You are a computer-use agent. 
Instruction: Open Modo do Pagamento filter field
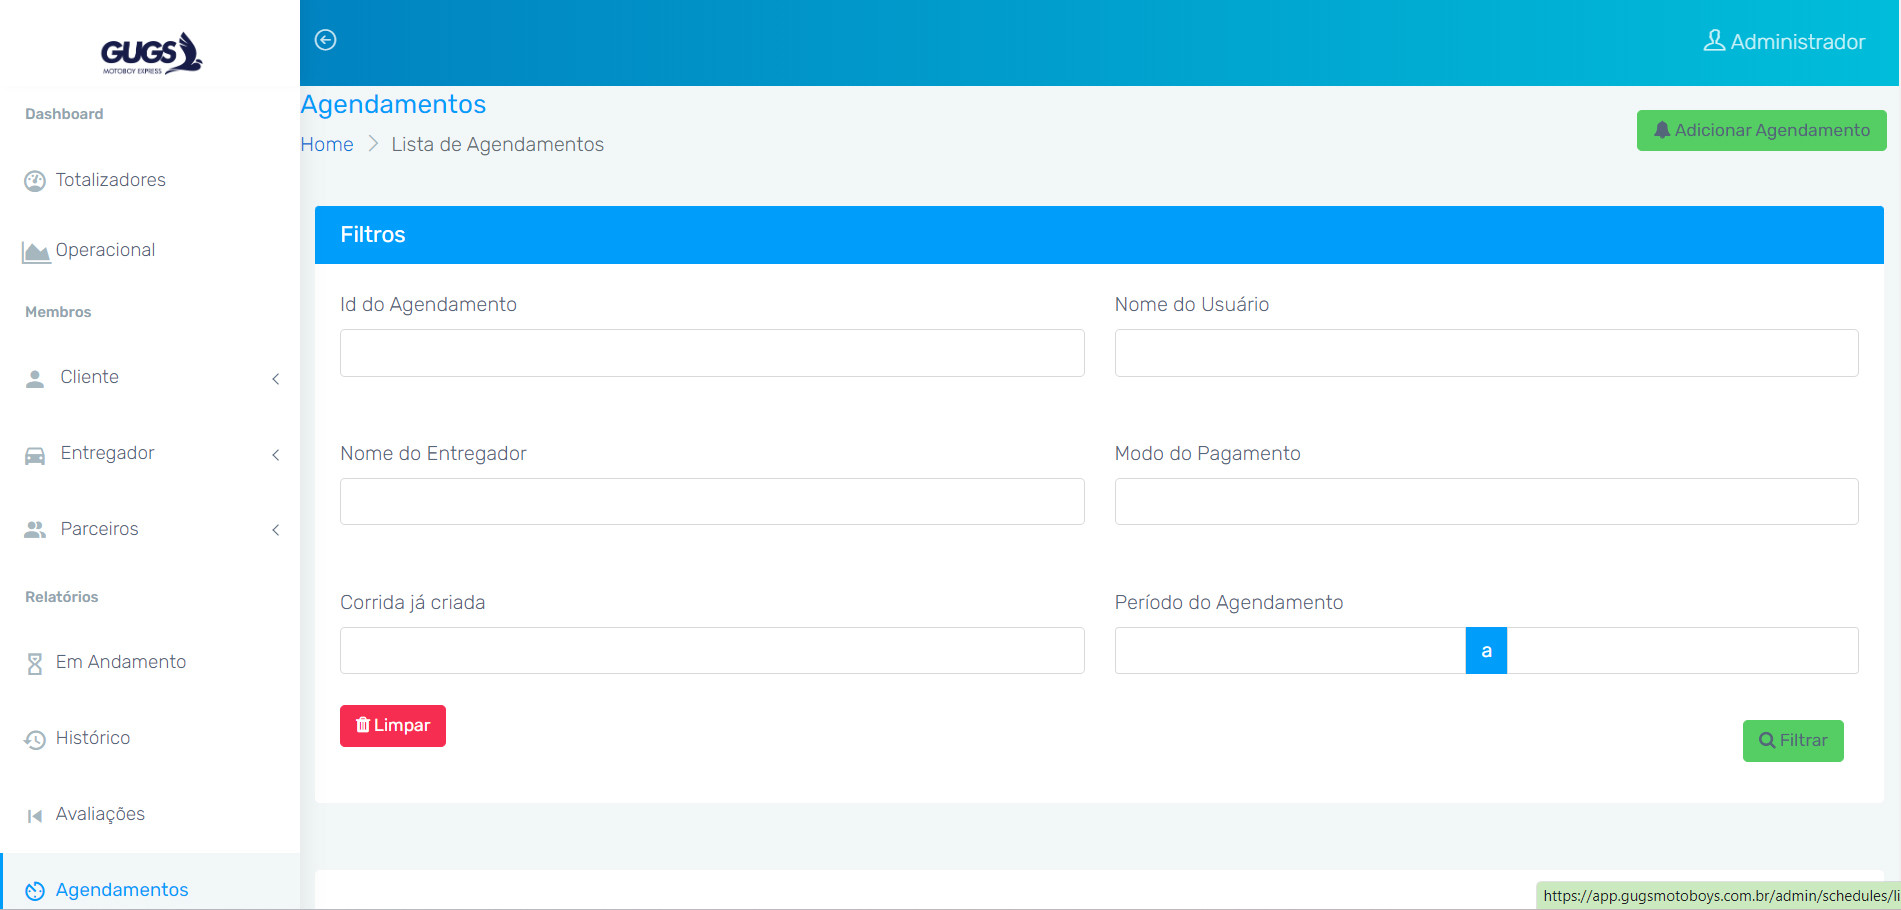[1486, 501]
